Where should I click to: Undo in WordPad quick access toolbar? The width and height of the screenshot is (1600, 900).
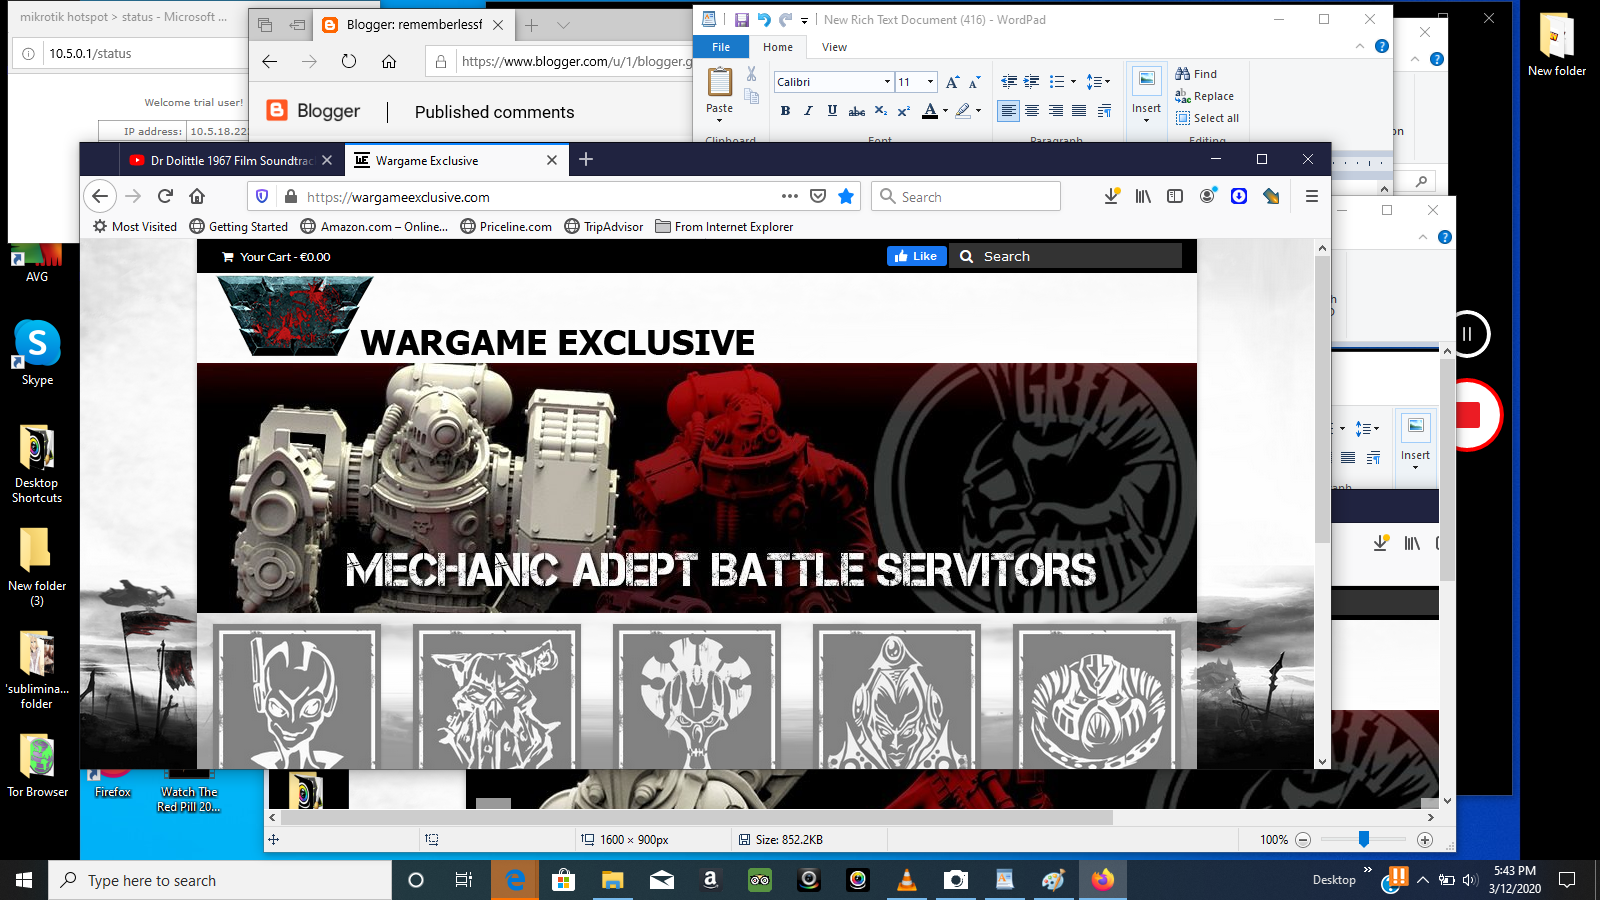(x=764, y=19)
